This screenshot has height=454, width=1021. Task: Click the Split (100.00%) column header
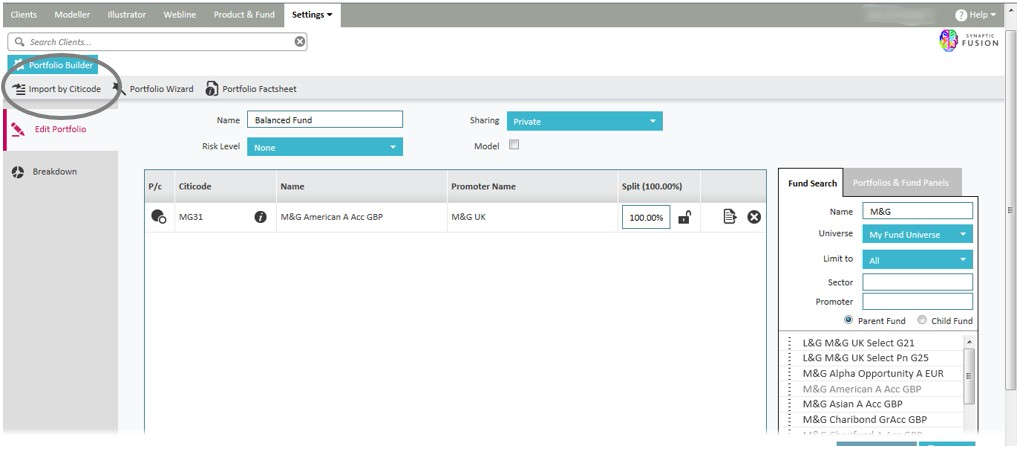(659, 186)
